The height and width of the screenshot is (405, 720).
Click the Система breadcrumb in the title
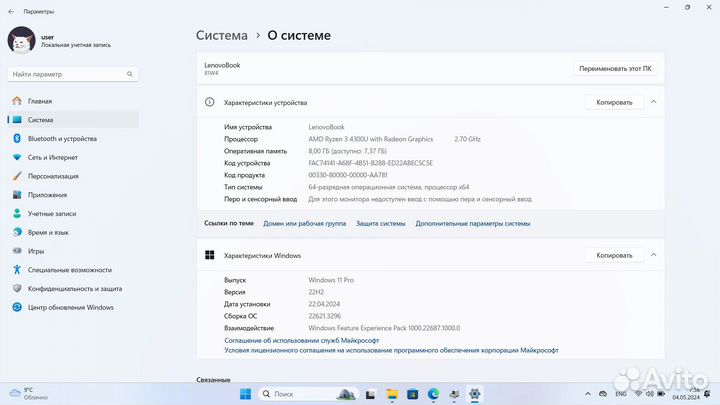pos(222,35)
